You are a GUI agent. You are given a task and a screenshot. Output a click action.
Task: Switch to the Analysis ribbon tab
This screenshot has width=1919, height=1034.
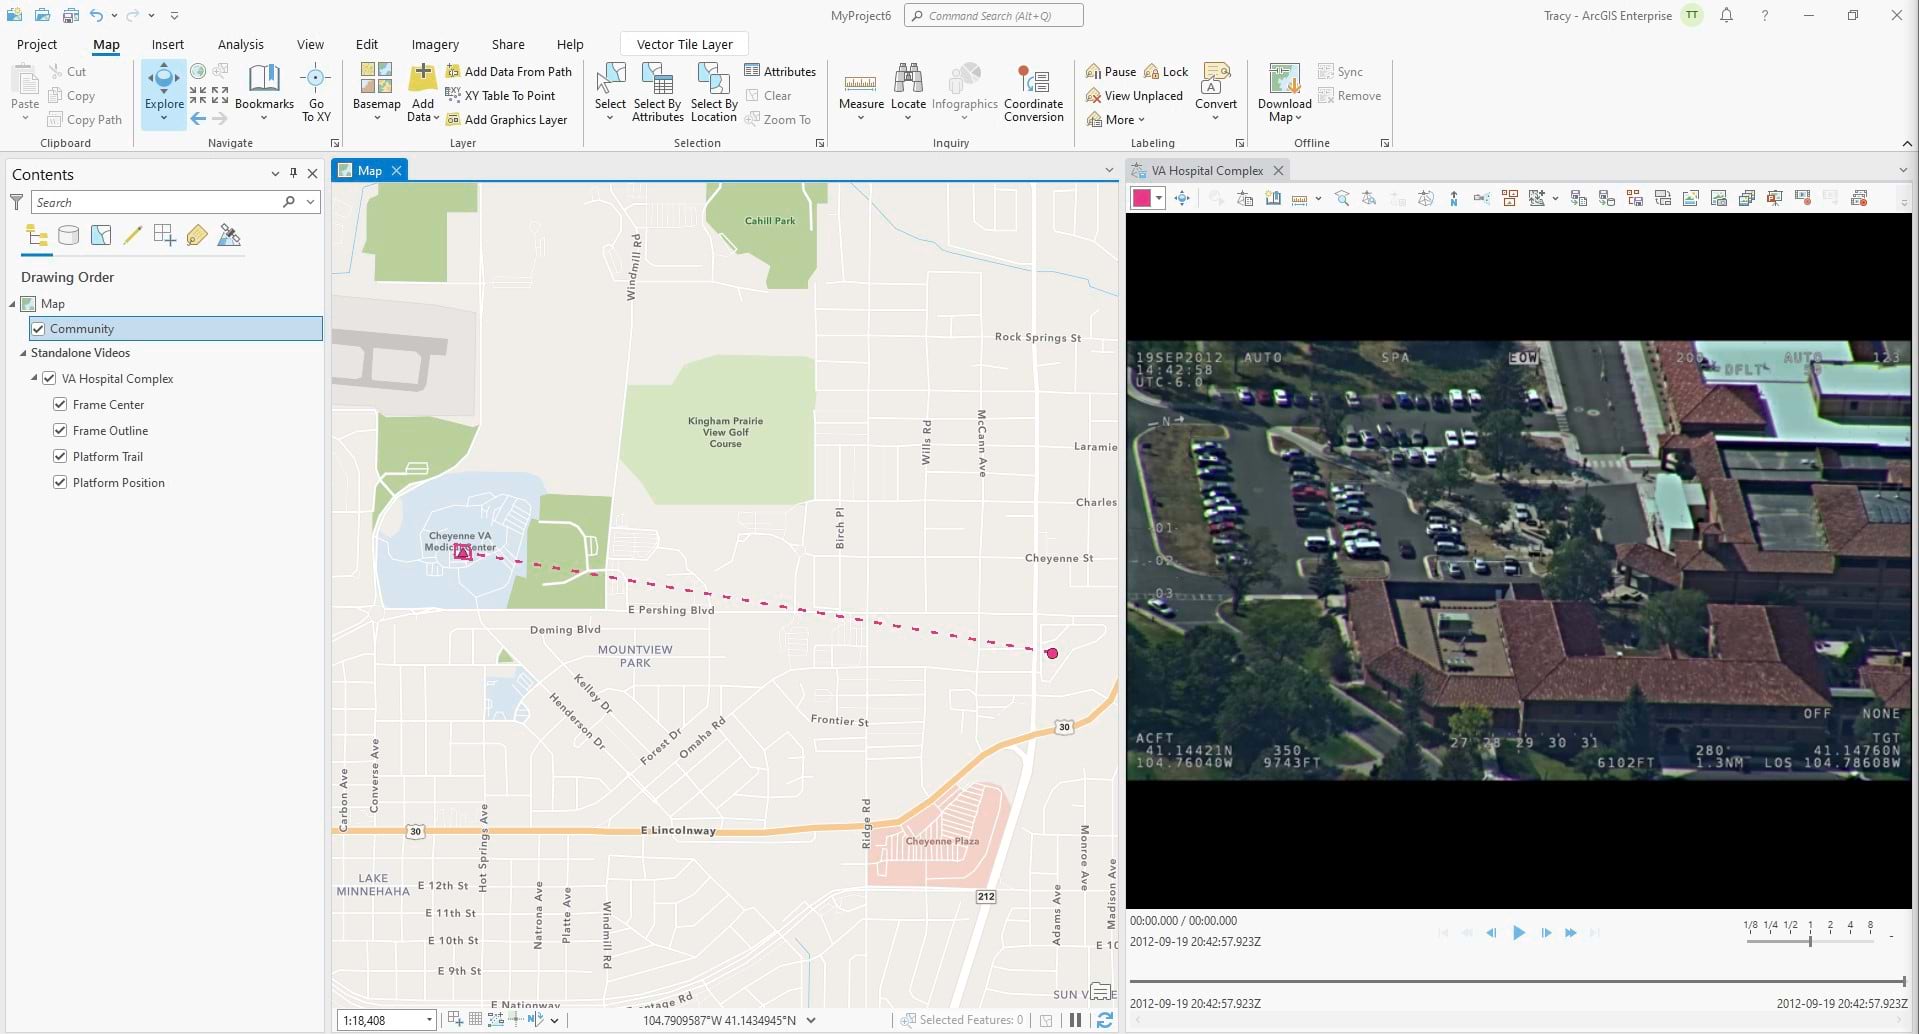[241, 44]
